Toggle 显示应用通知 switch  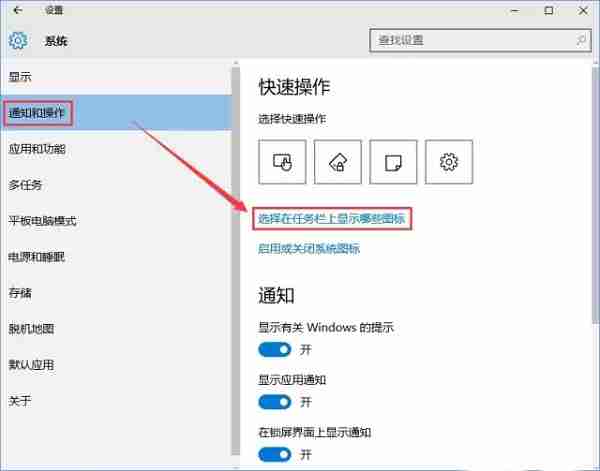coord(275,402)
